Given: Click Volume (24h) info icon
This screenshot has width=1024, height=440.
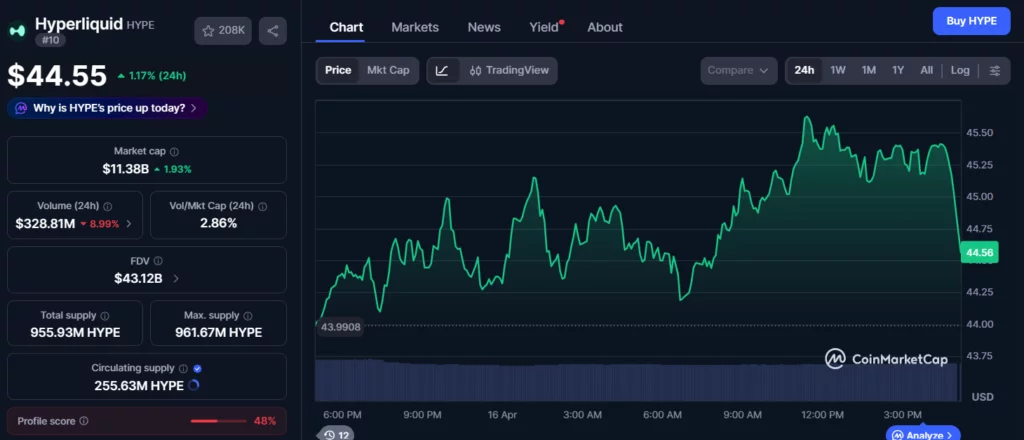Looking at the screenshot, I should pos(108,206).
